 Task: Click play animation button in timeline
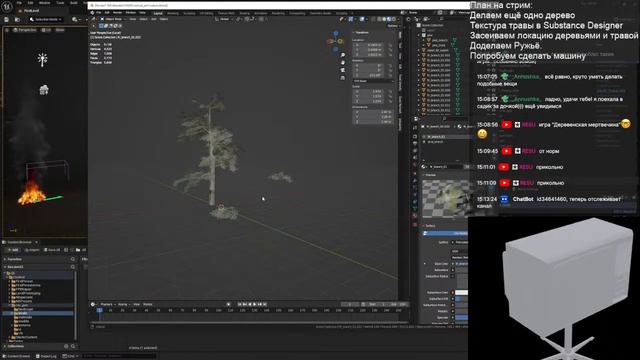(255, 304)
